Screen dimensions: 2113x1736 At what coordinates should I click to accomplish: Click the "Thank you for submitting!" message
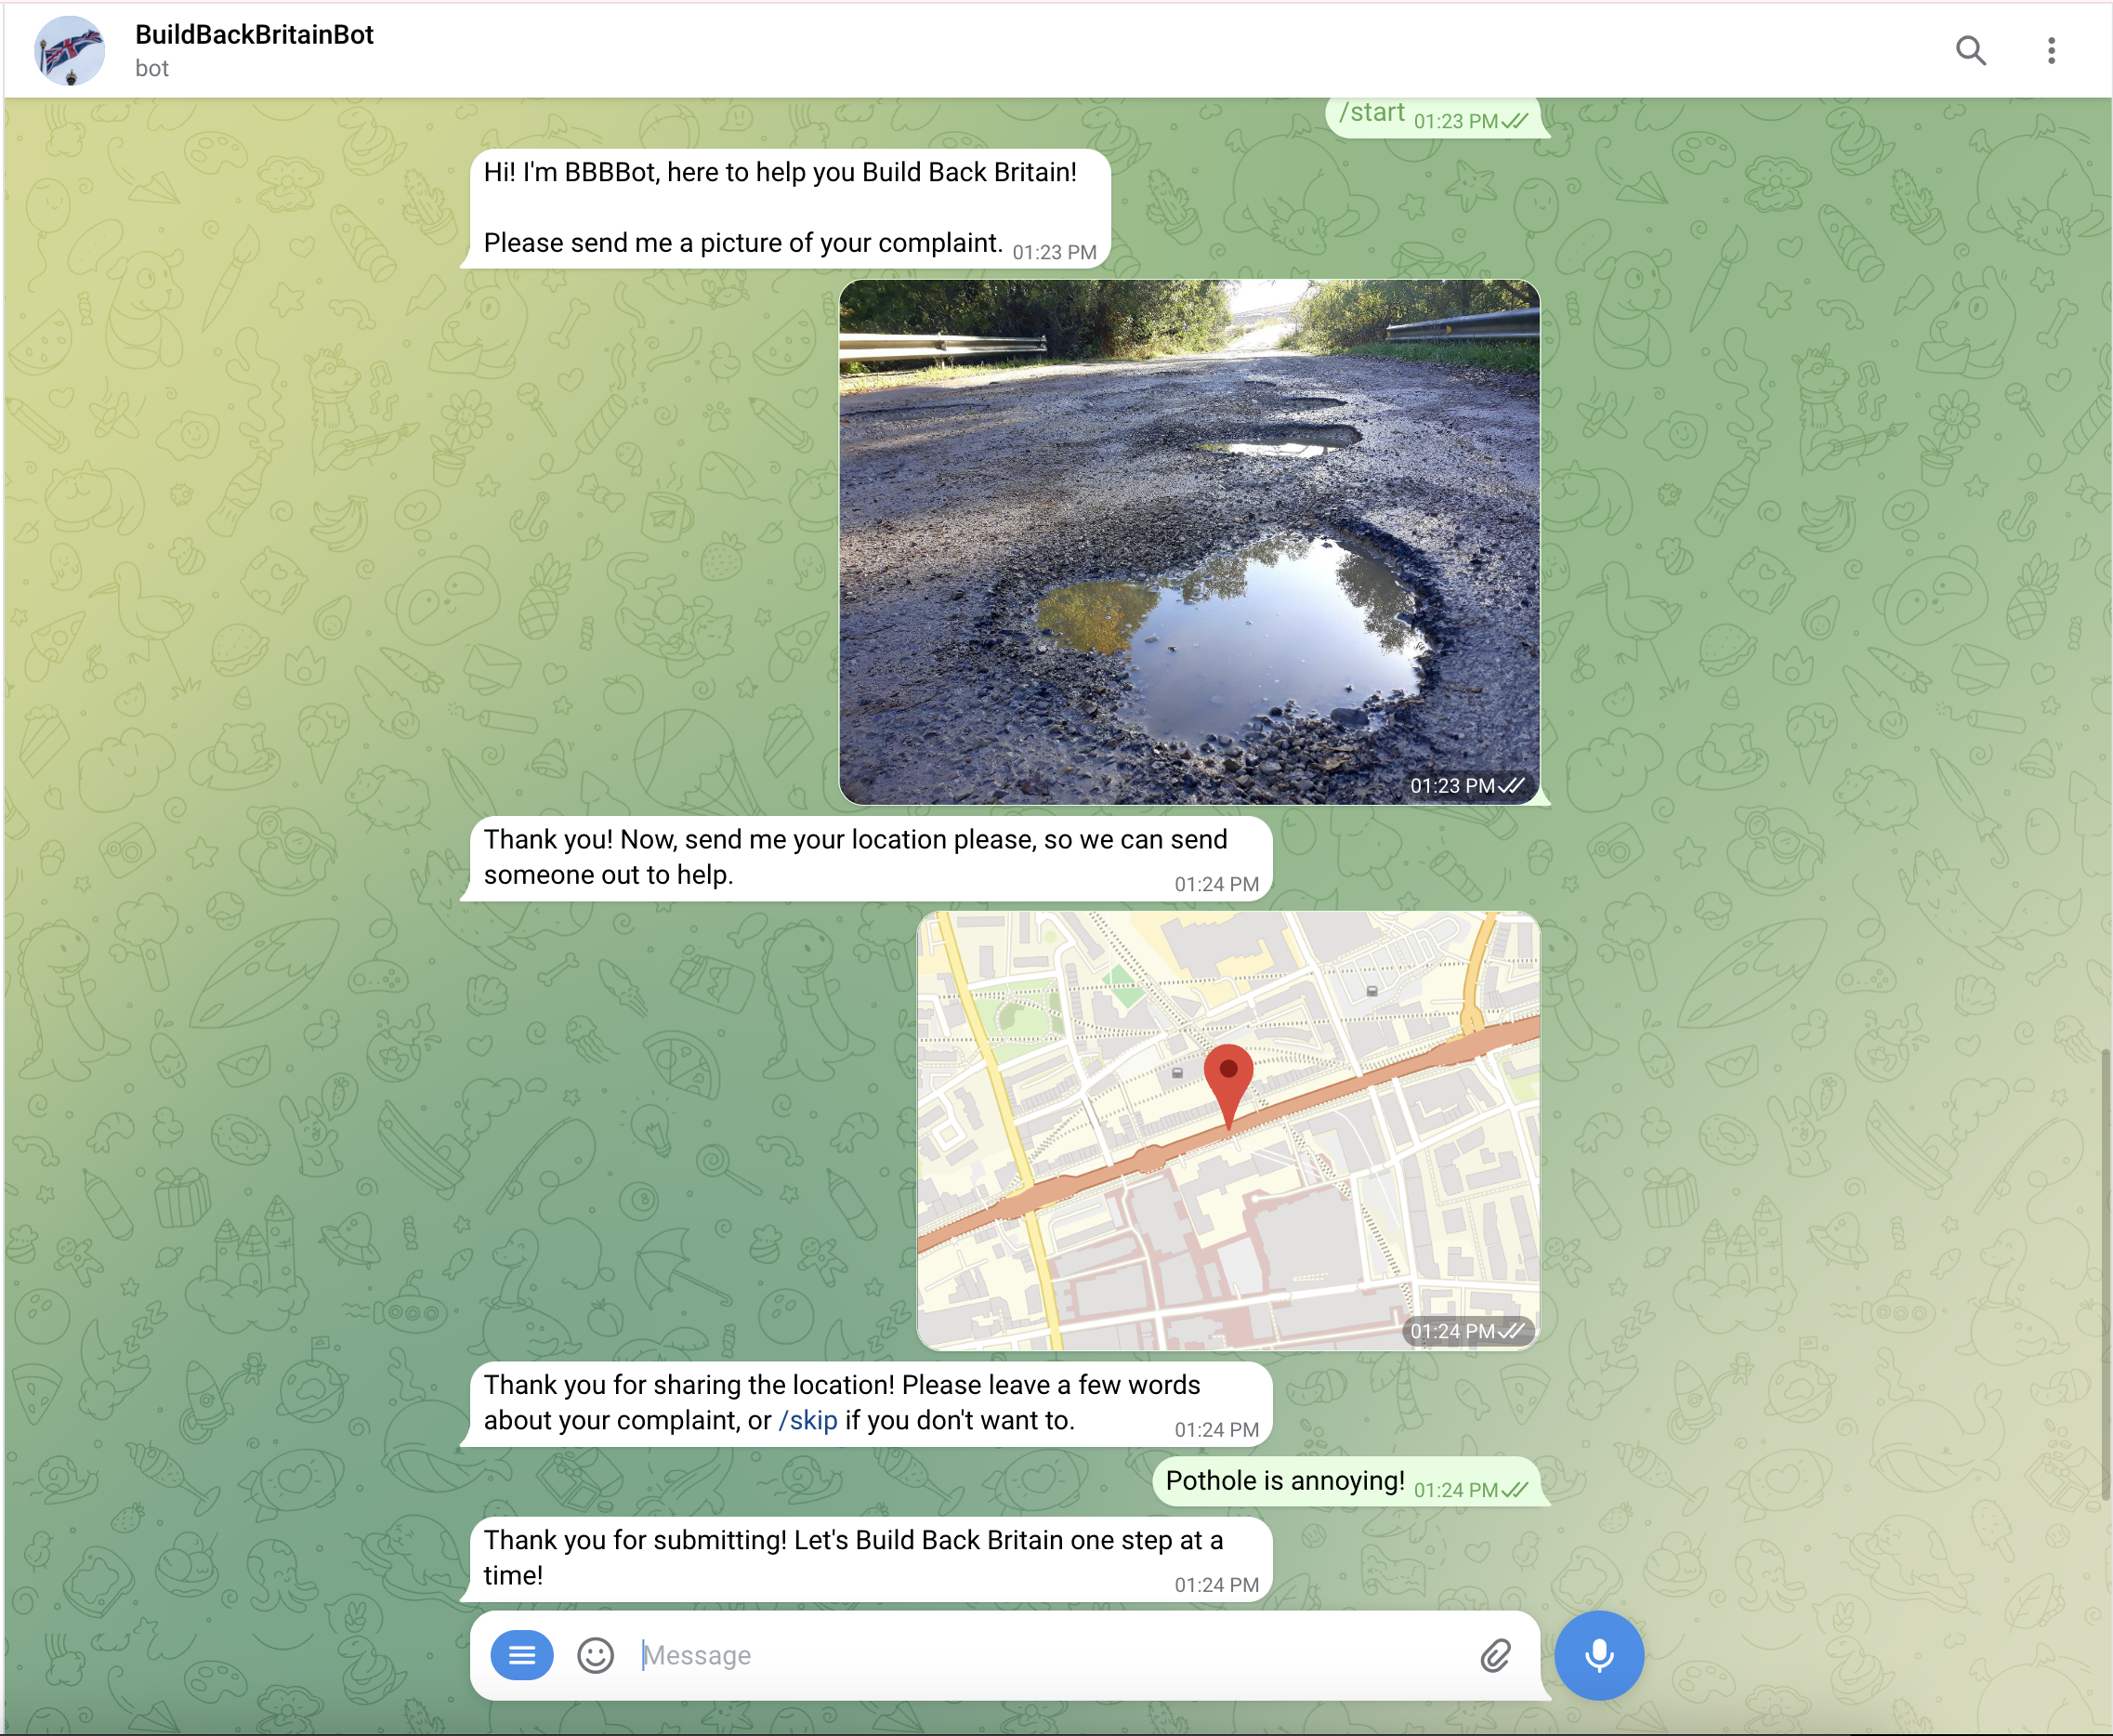coord(852,1557)
